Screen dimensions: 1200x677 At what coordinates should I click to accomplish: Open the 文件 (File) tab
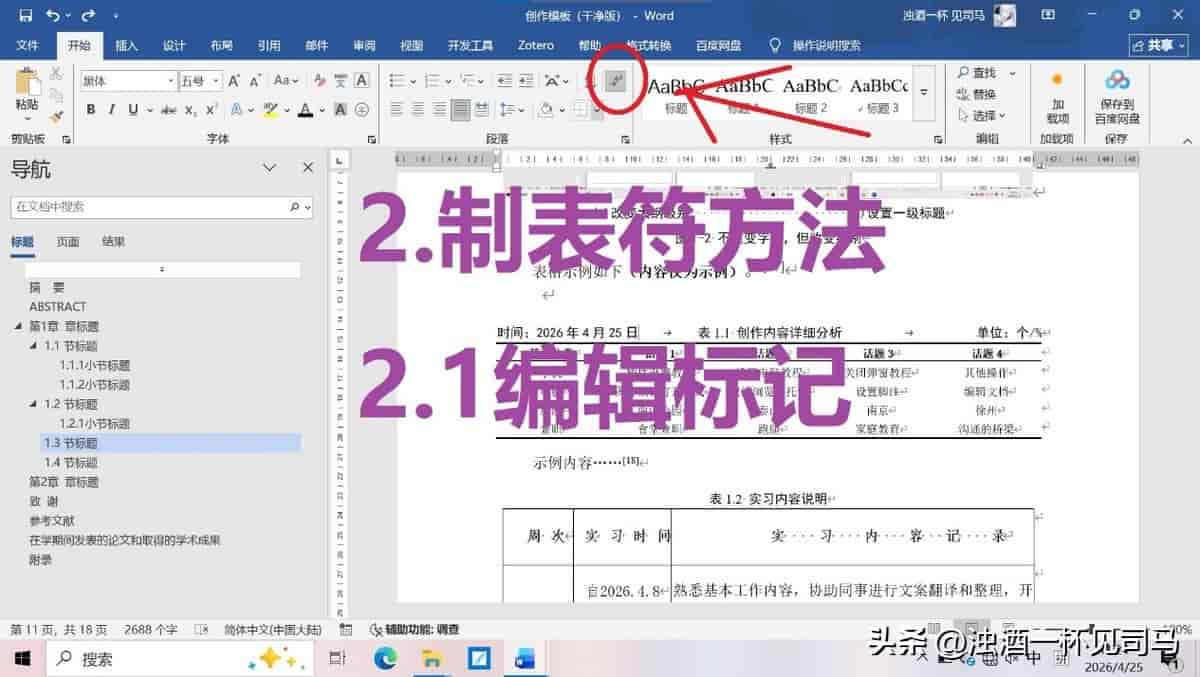(x=27, y=45)
